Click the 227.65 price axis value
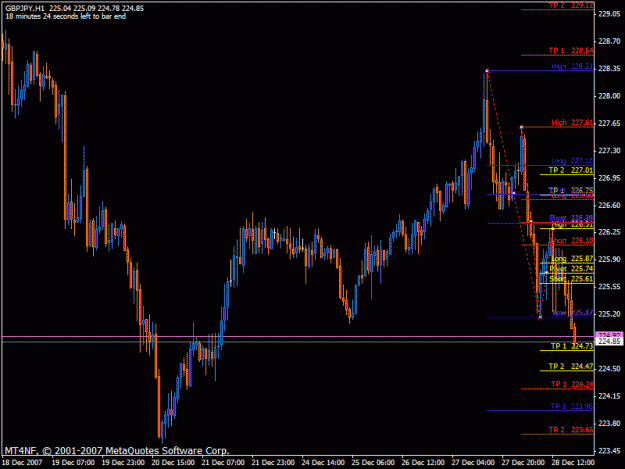 click(x=609, y=124)
